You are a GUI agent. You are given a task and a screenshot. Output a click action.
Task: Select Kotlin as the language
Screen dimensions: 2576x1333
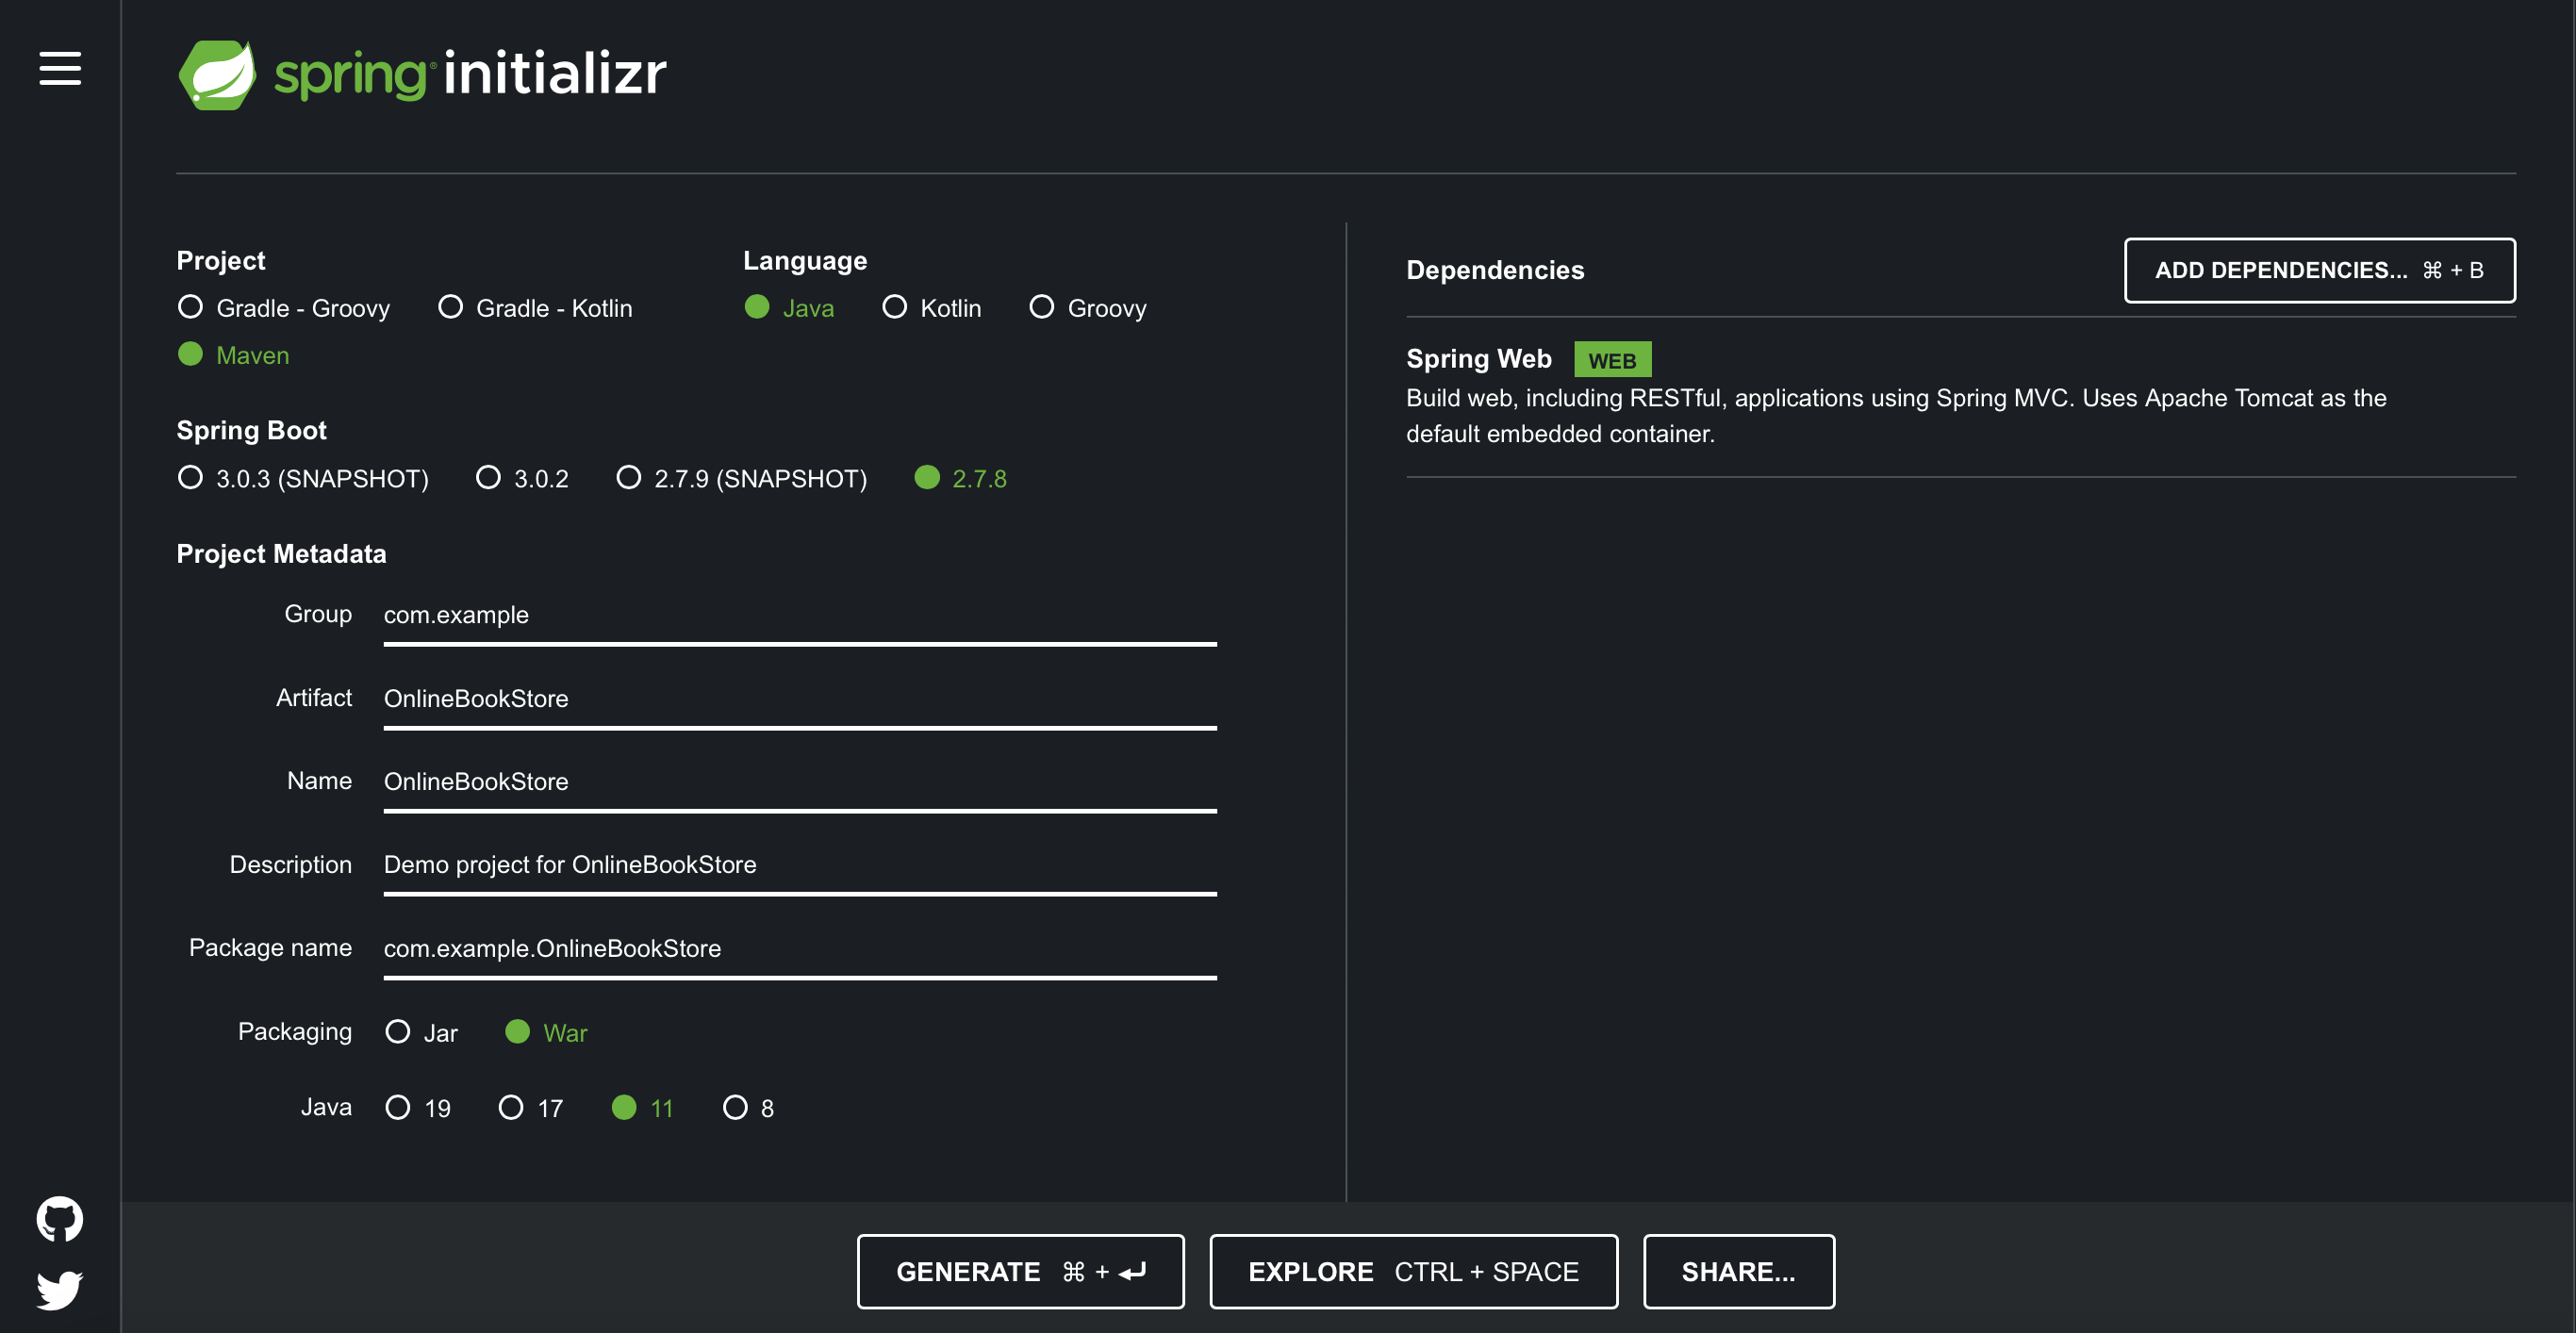pos(894,307)
